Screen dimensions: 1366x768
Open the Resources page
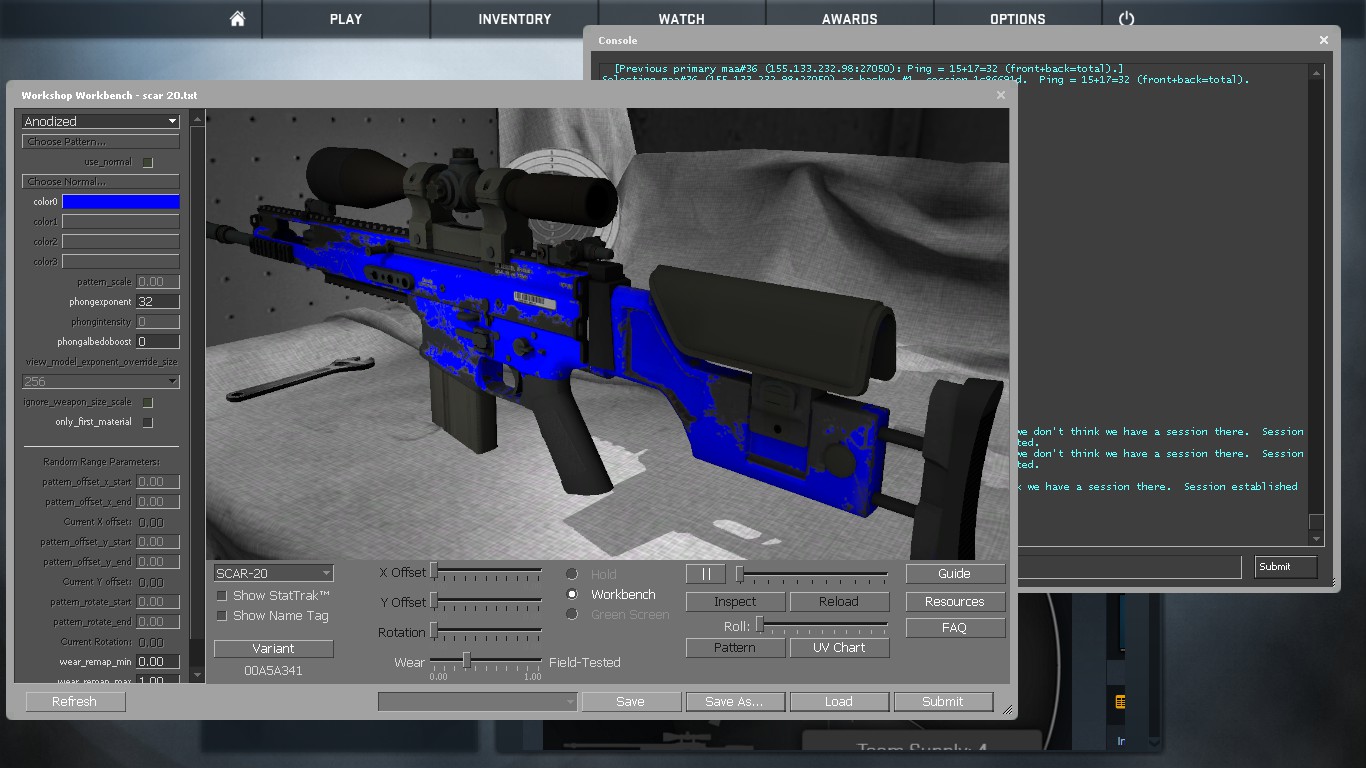(954, 601)
